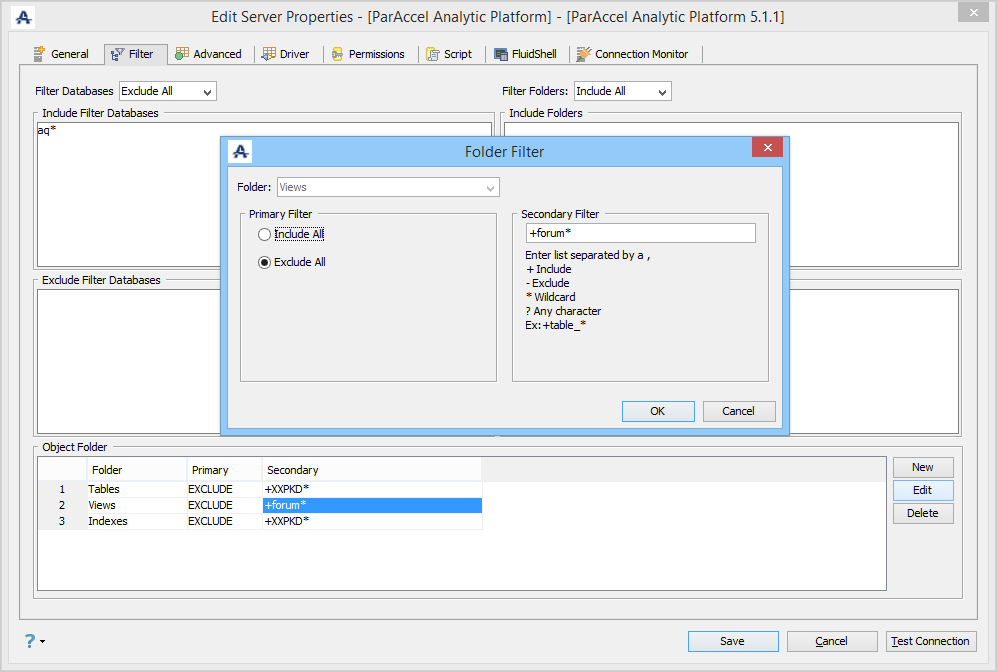
Task: Switch to the Advanced tab
Action: (209, 54)
